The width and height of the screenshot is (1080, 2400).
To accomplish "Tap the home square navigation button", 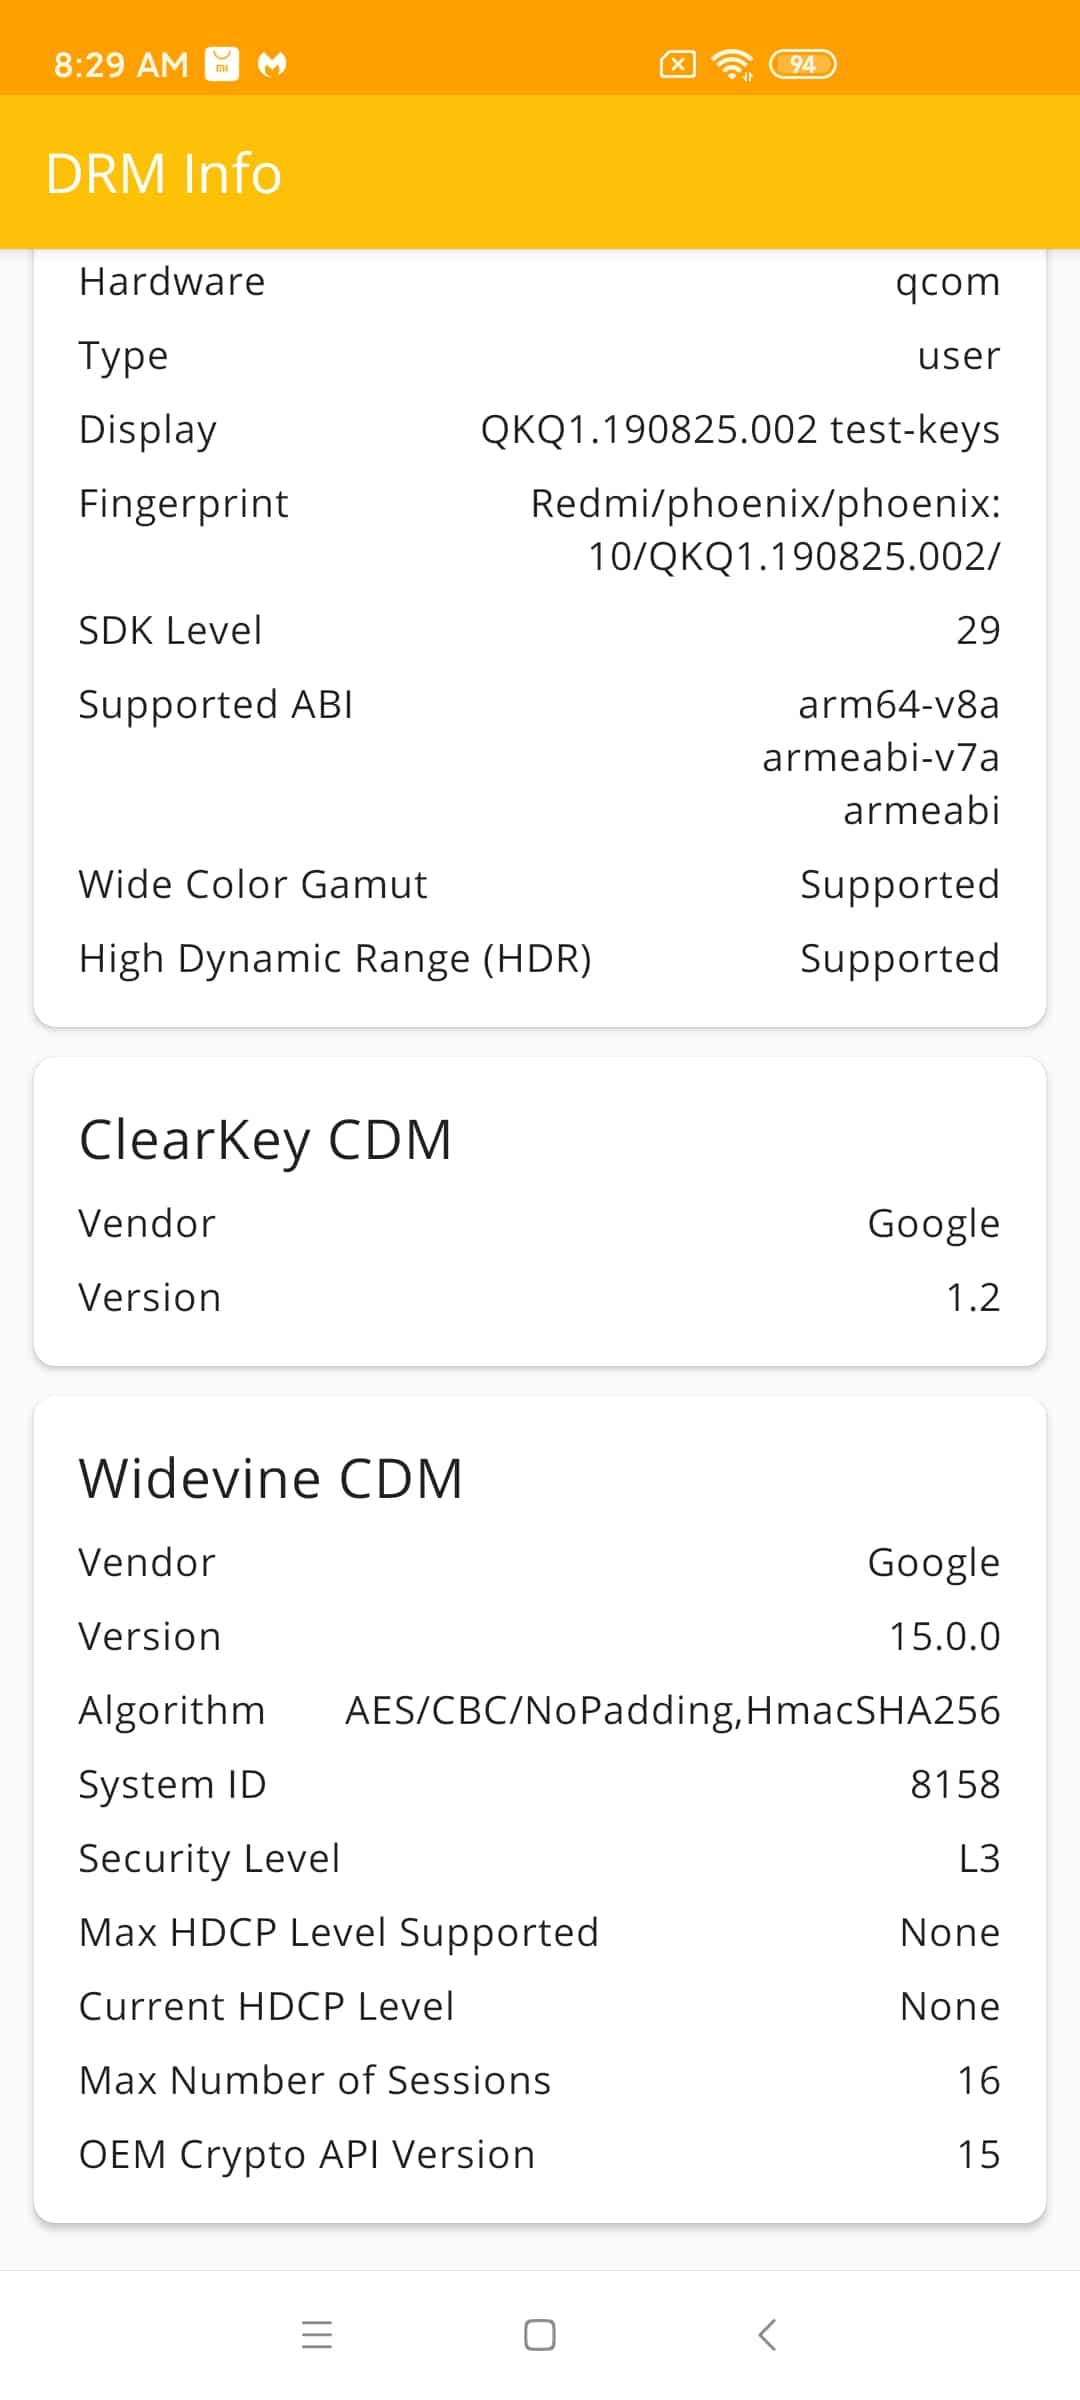I will (x=540, y=2335).
